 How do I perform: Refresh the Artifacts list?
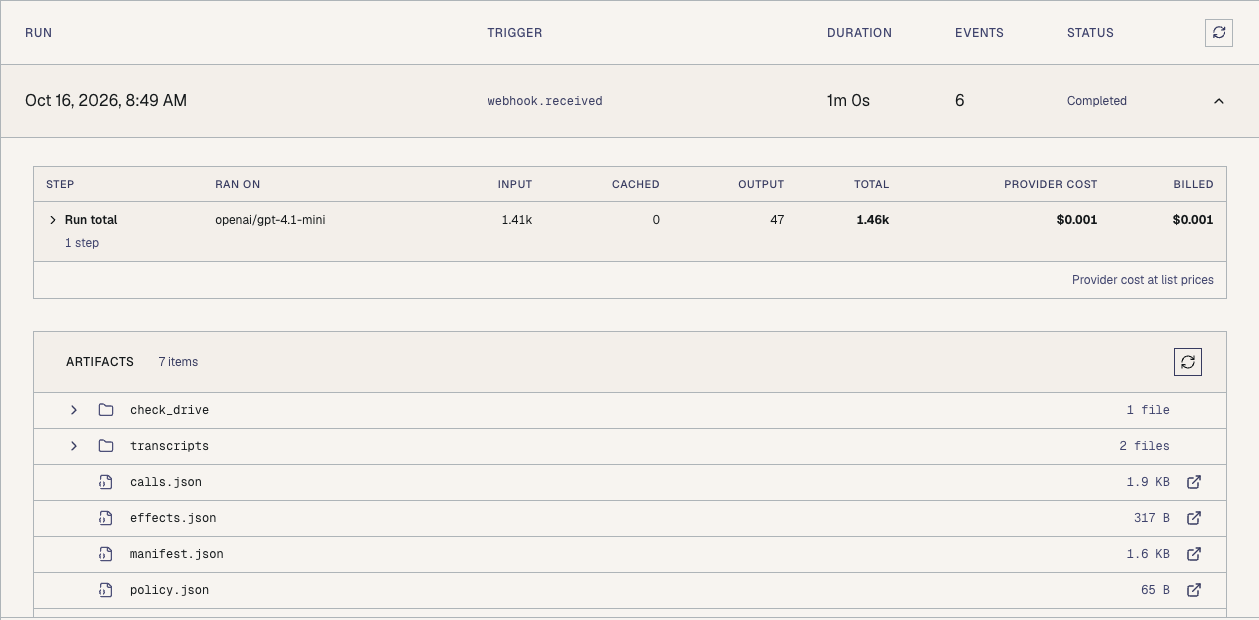(x=1188, y=362)
